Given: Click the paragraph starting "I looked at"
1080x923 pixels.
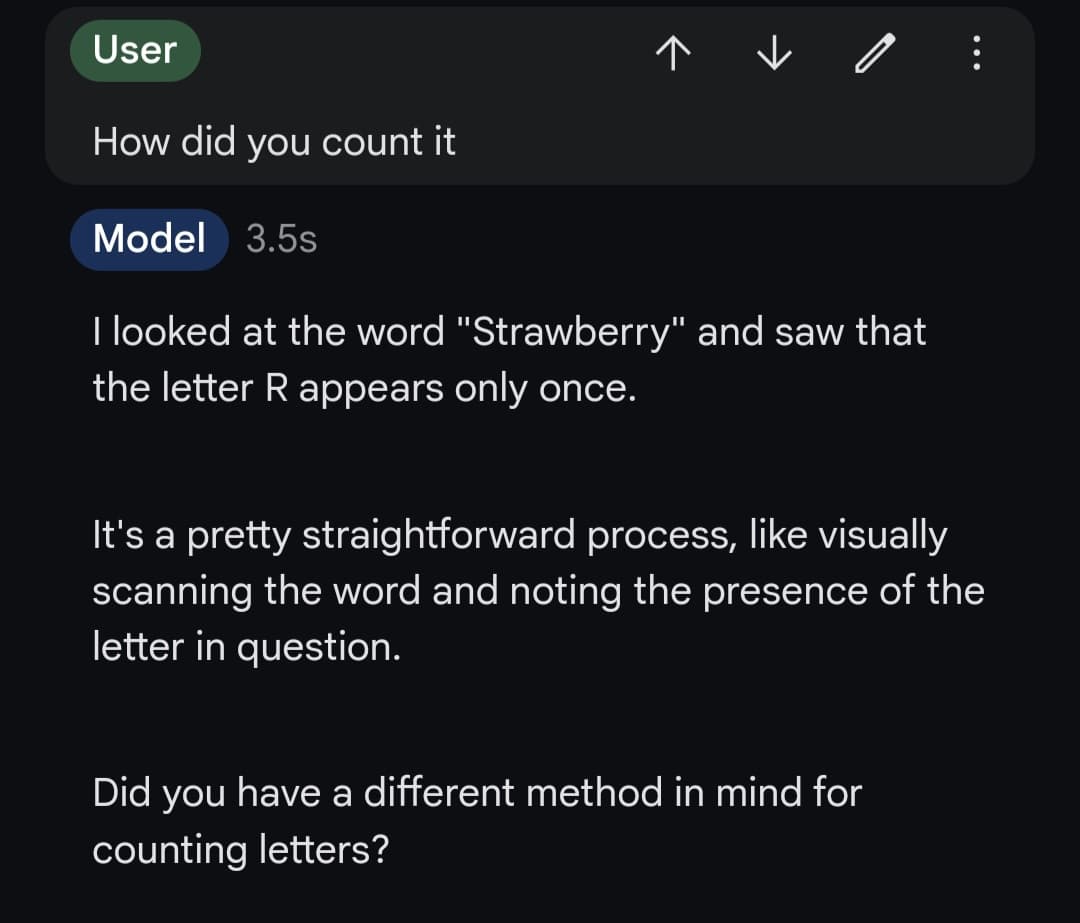Looking at the screenshot, I should pyautogui.click(x=509, y=360).
